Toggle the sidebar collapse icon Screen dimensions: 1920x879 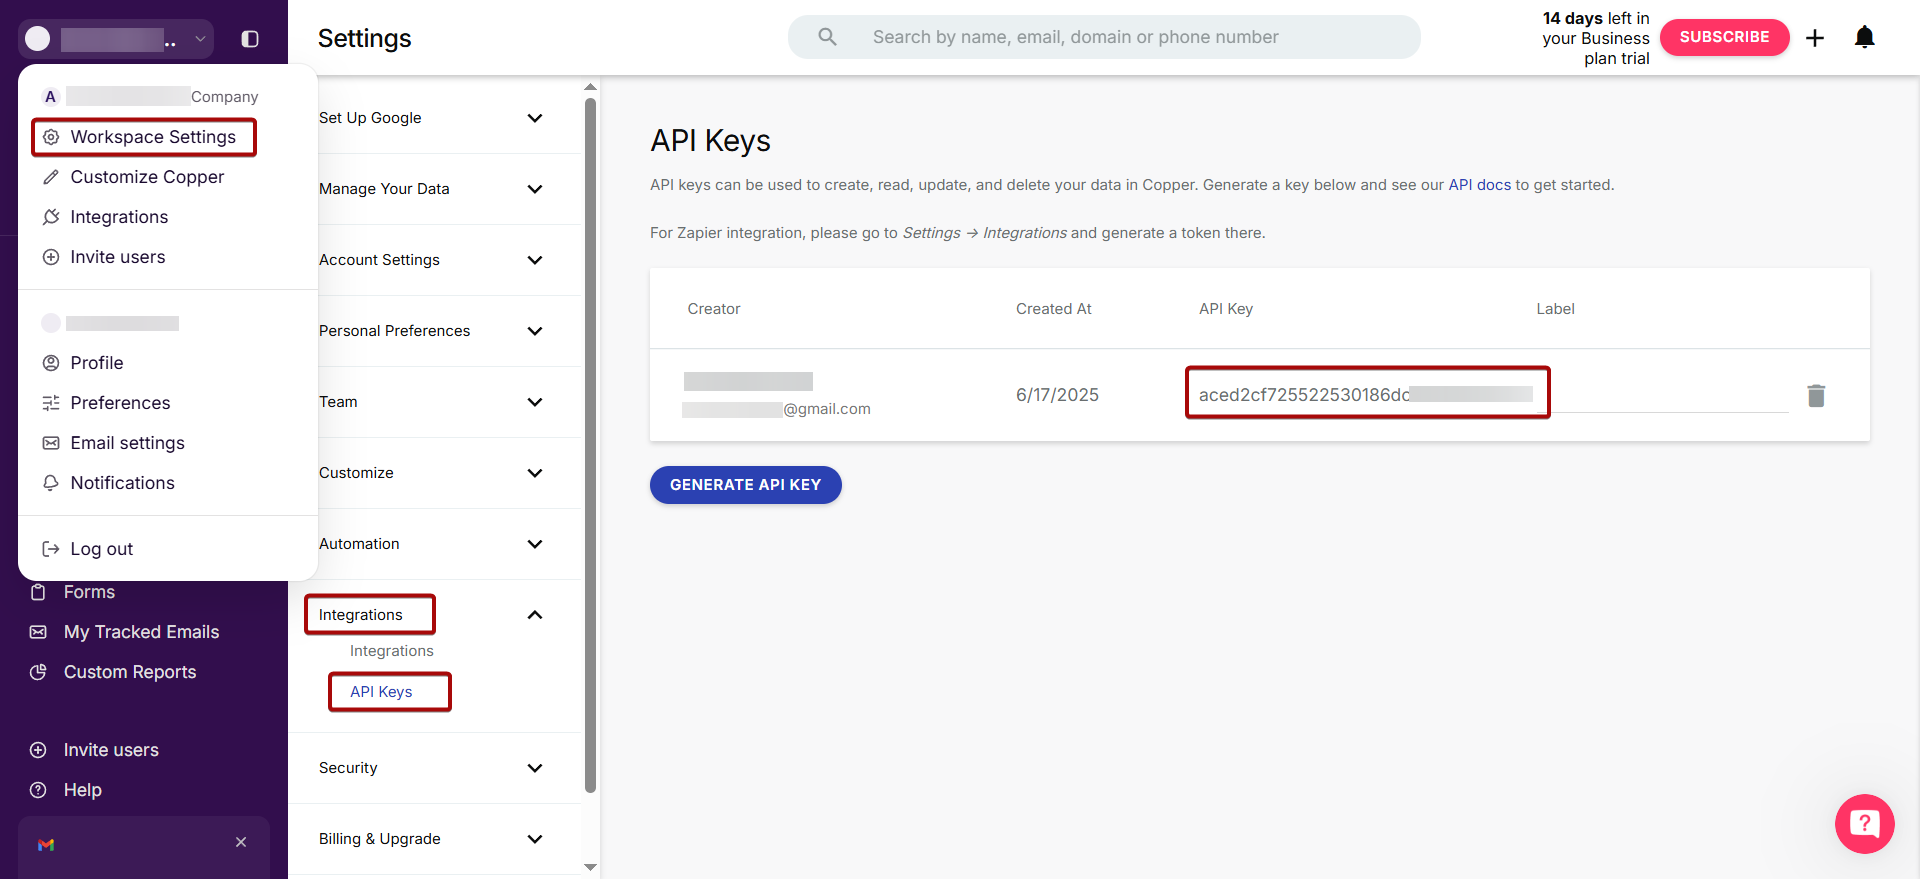(x=250, y=39)
